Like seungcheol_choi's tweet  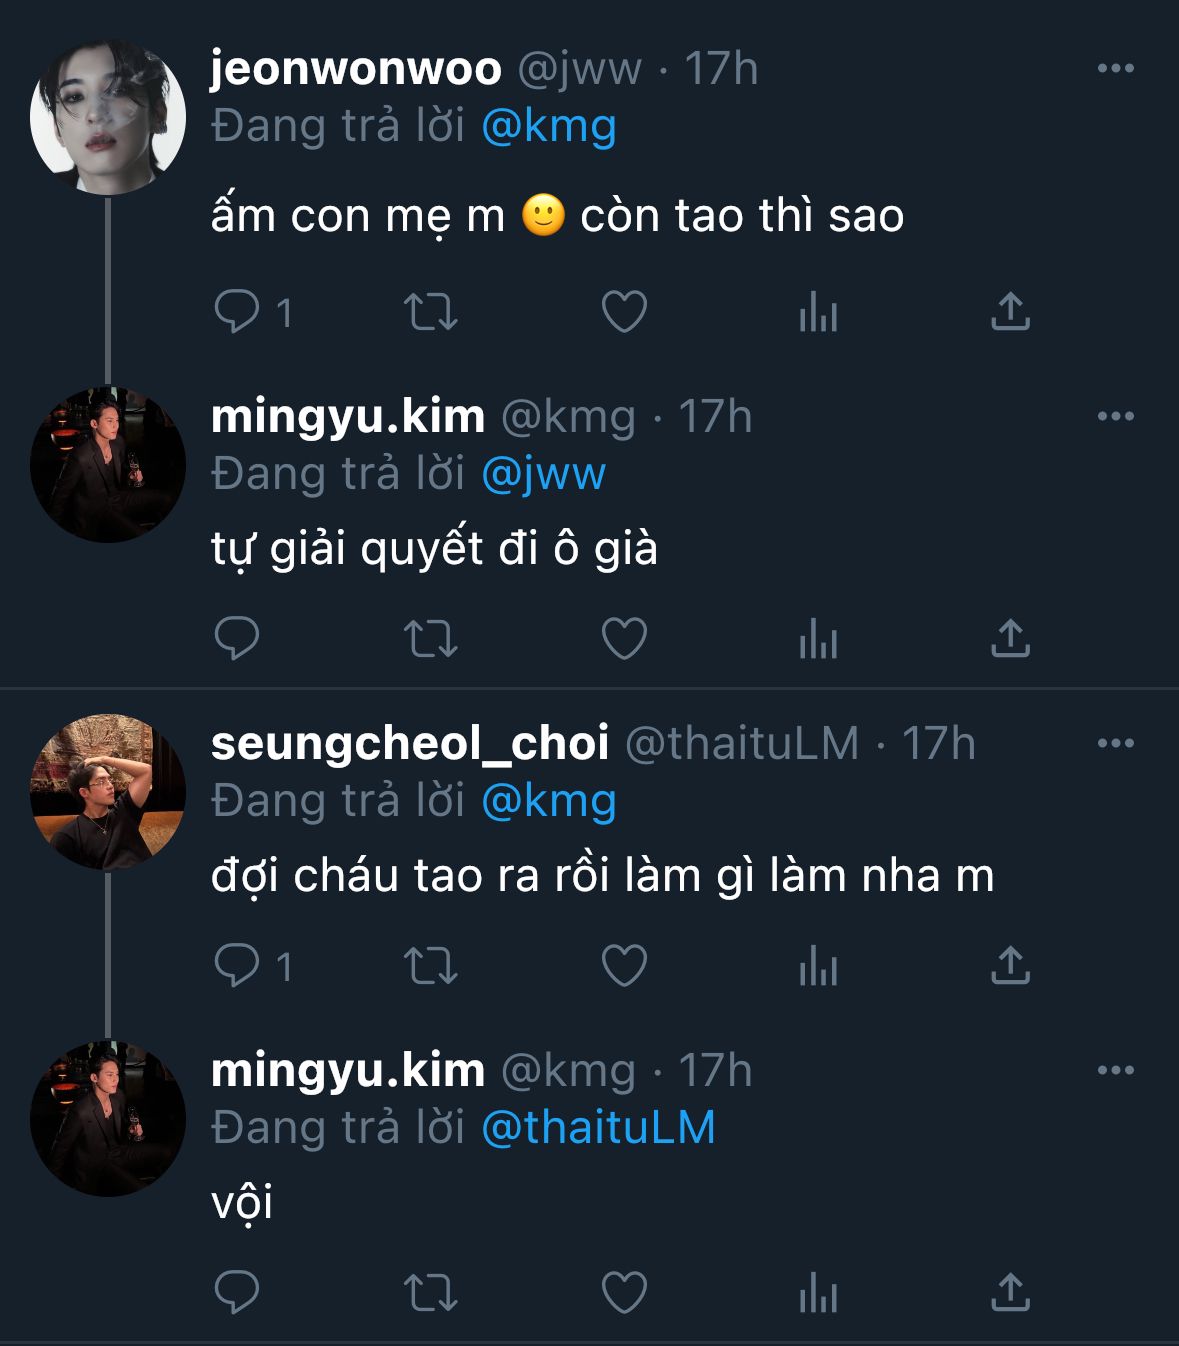624,966
